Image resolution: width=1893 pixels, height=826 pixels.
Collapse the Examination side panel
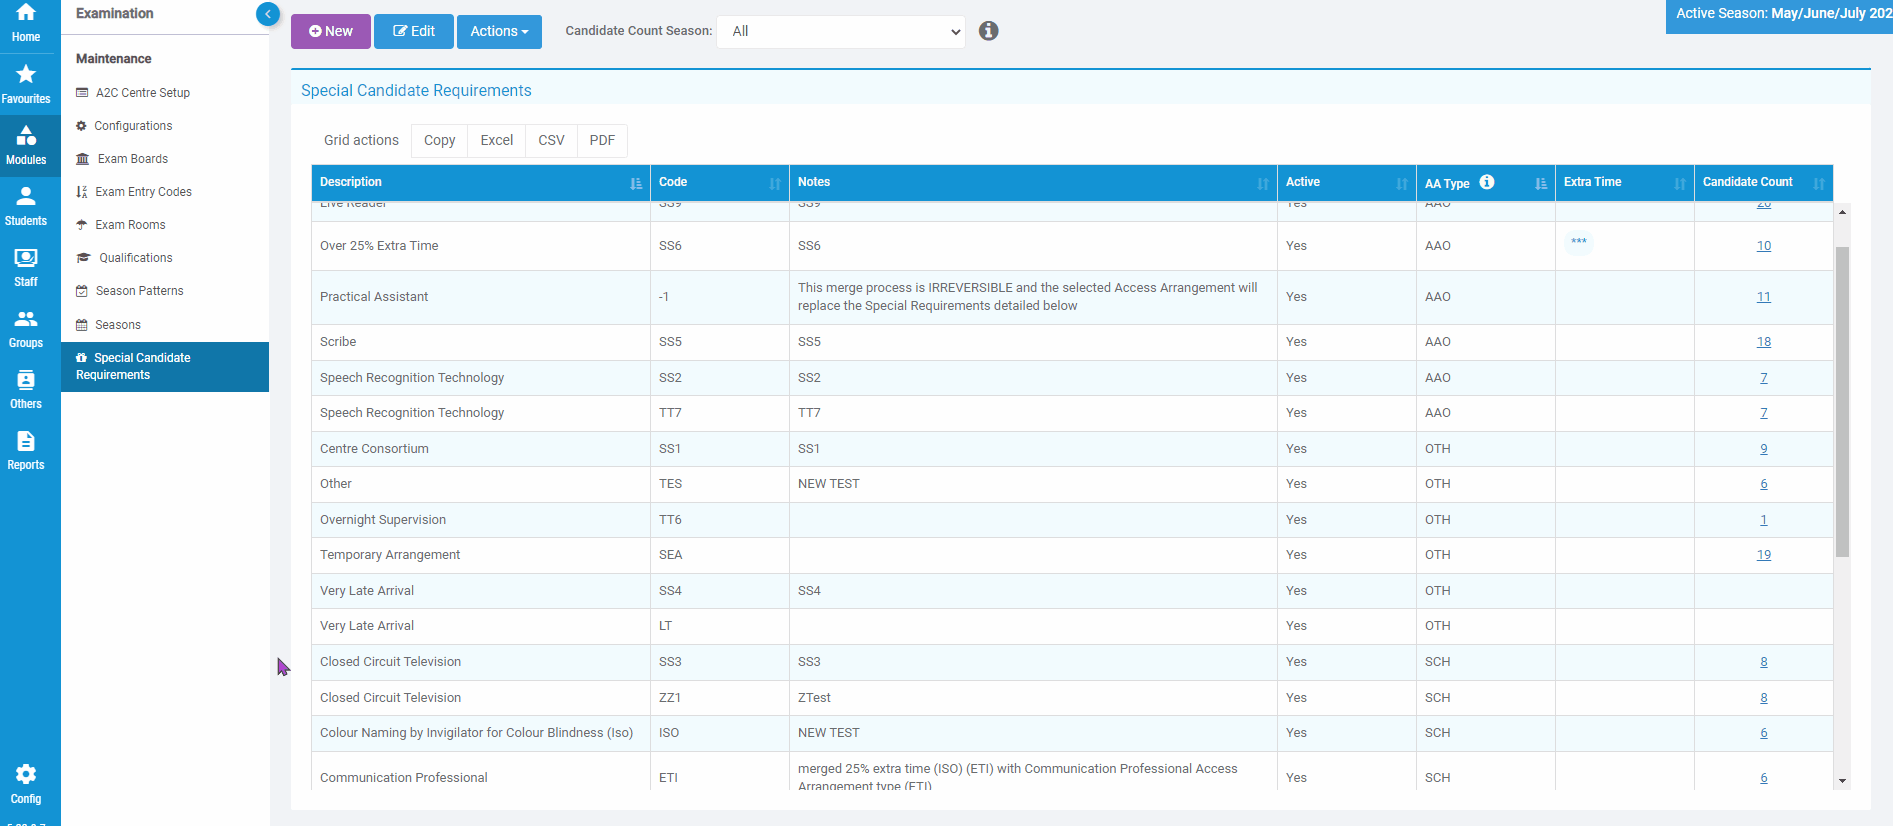click(267, 14)
